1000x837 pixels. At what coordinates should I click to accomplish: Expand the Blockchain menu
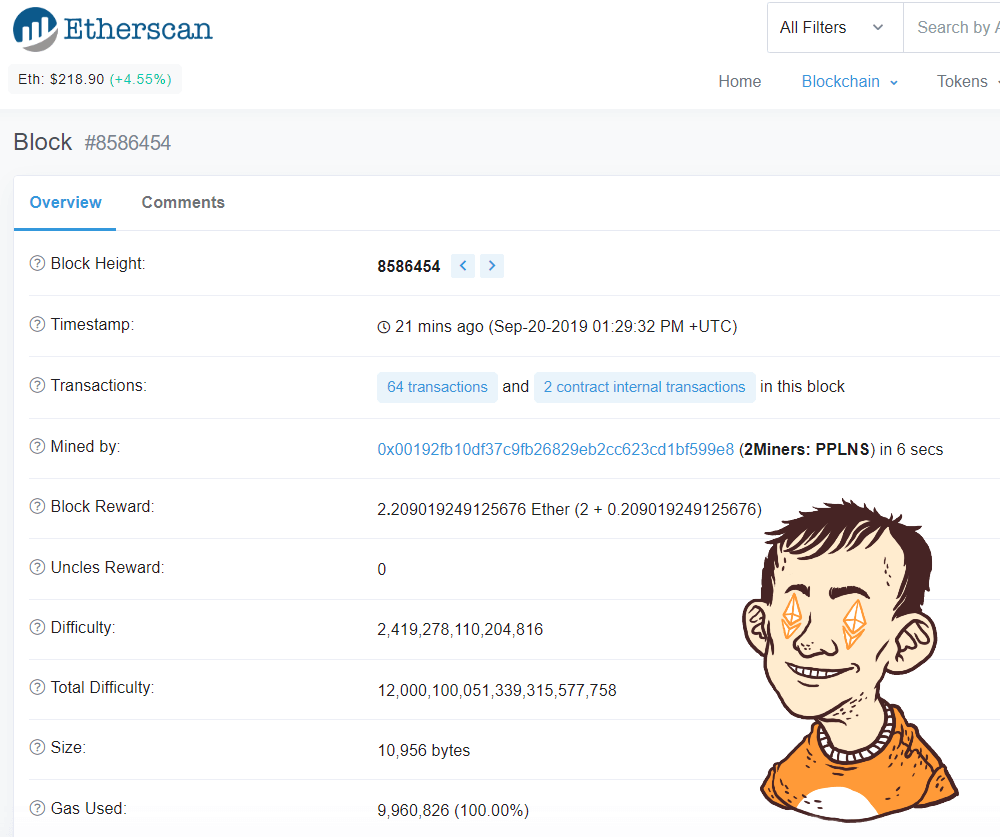[849, 82]
